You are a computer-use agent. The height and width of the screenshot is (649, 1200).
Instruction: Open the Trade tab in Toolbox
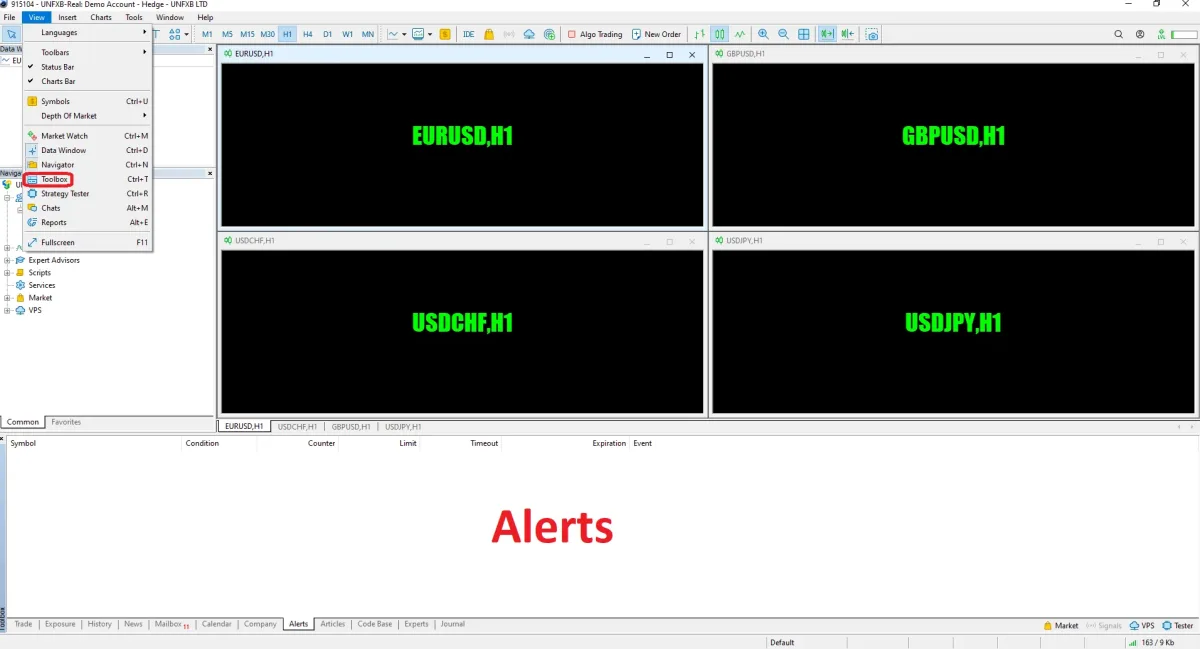click(x=23, y=624)
